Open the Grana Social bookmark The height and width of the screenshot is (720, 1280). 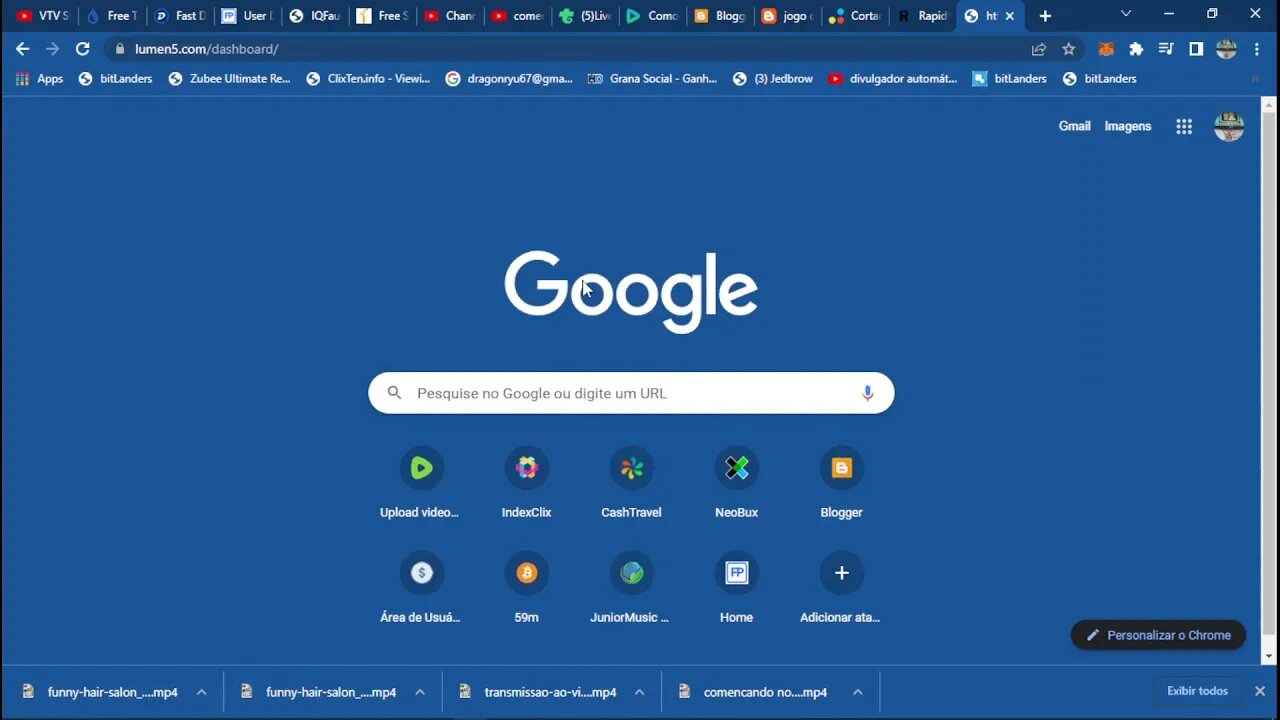click(x=652, y=78)
